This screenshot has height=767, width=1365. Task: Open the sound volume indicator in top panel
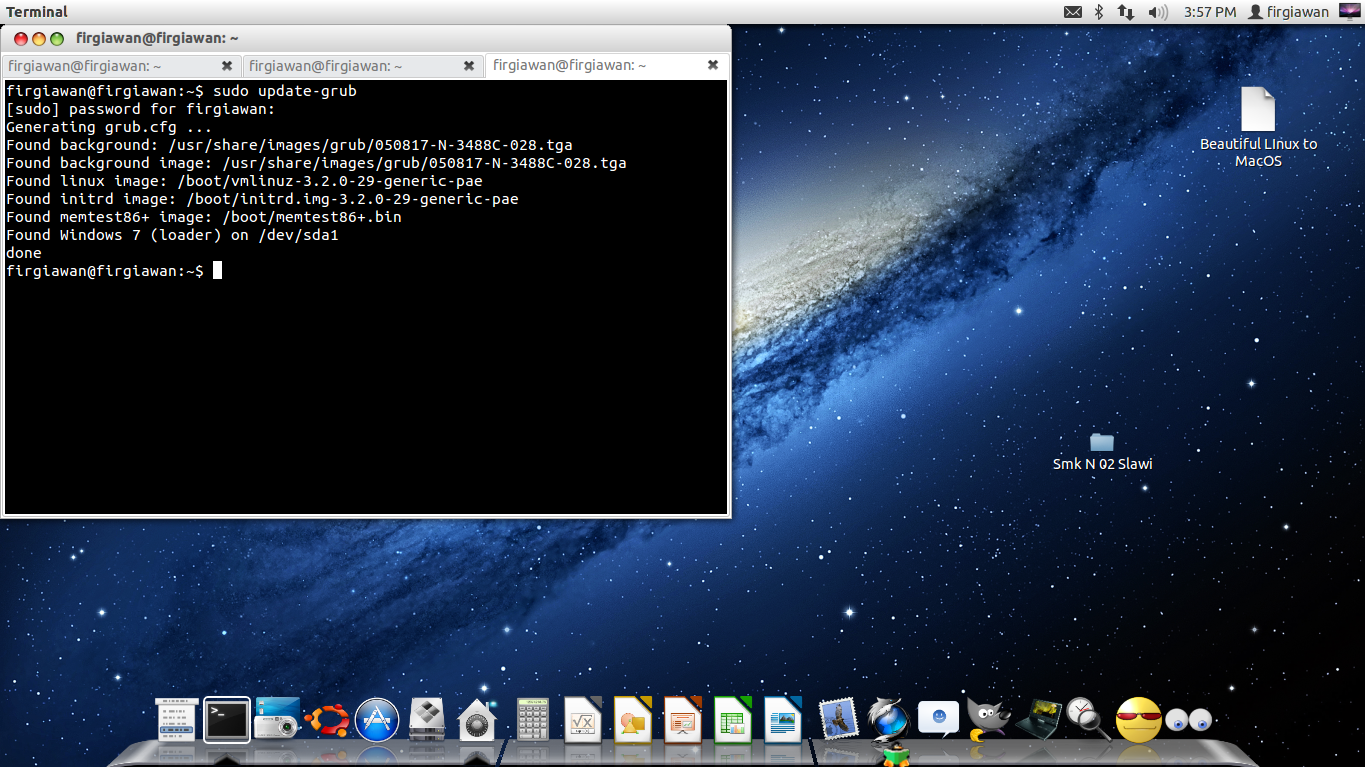pos(1158,12)
